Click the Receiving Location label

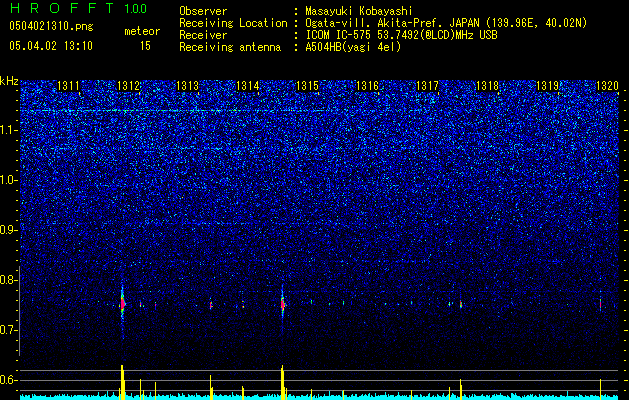tap(233, 23)
